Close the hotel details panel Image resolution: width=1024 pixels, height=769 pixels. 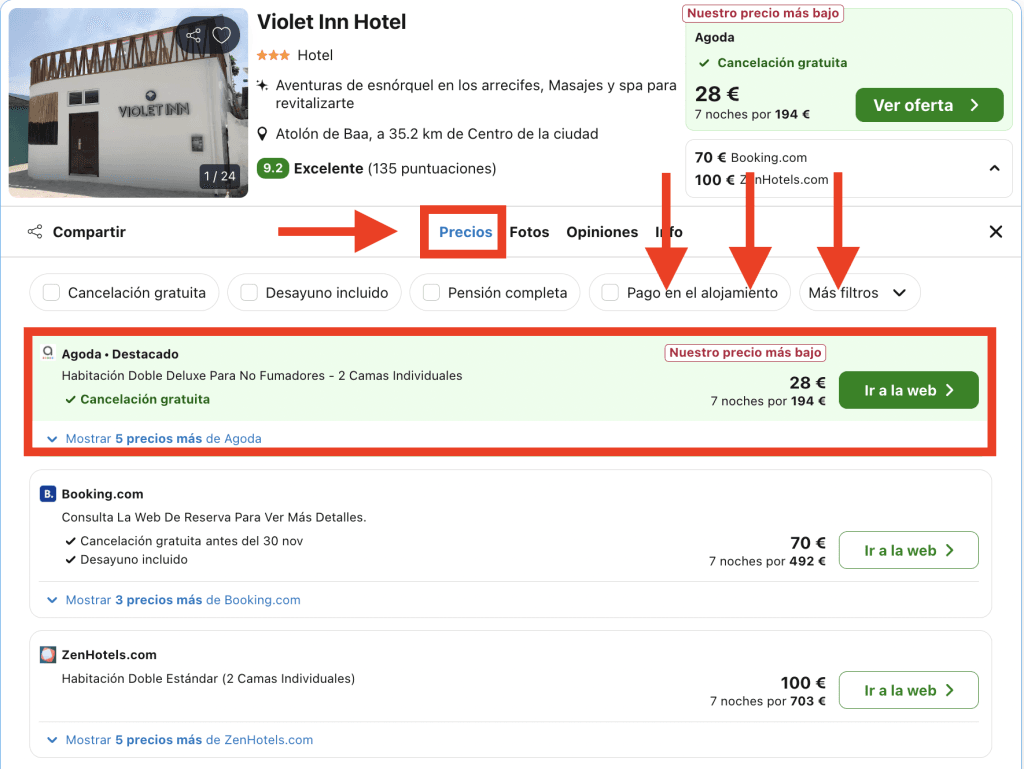995,232
